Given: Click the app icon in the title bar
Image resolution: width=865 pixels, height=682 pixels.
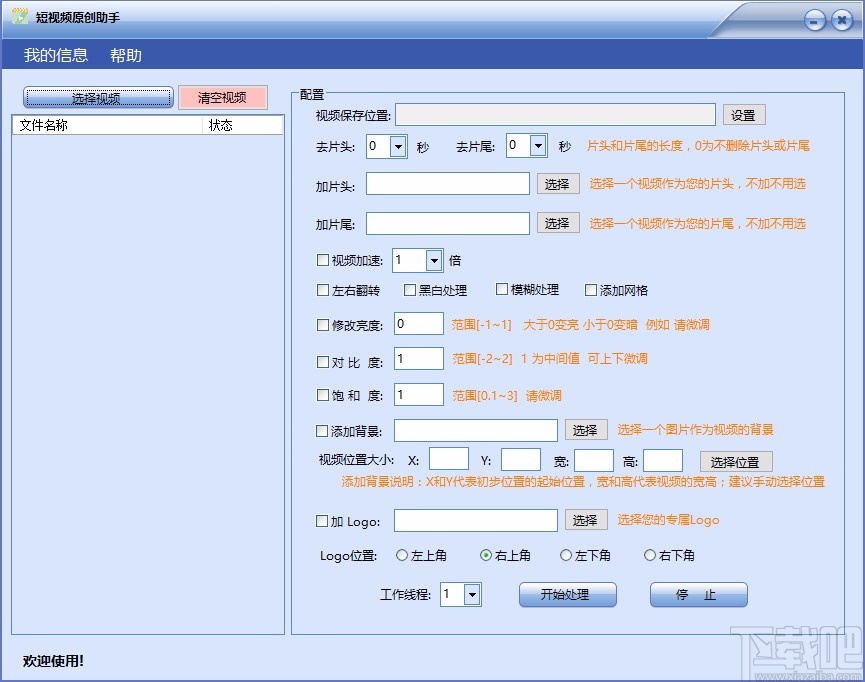Looking at the screenshot, I should pyautogui.click(x=22, y=16).
